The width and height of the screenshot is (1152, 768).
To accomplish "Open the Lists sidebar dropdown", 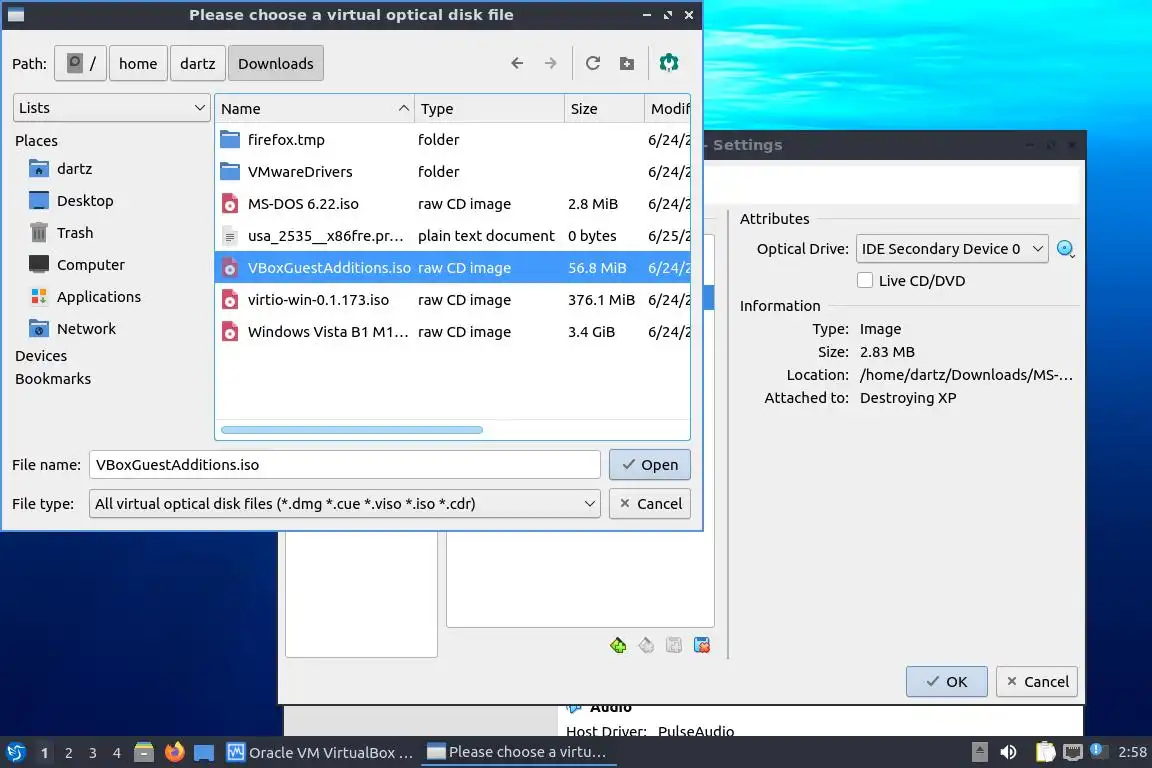I will tap(112, 108).
